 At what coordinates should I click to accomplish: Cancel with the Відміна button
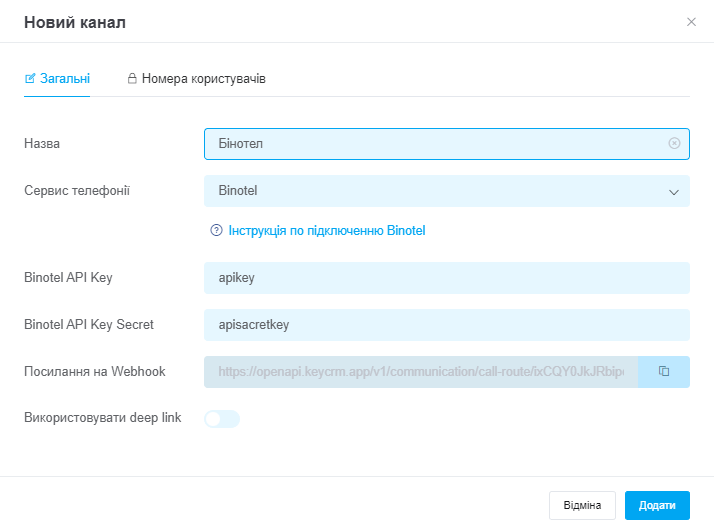pyautogui.click(x=582, y=505)
